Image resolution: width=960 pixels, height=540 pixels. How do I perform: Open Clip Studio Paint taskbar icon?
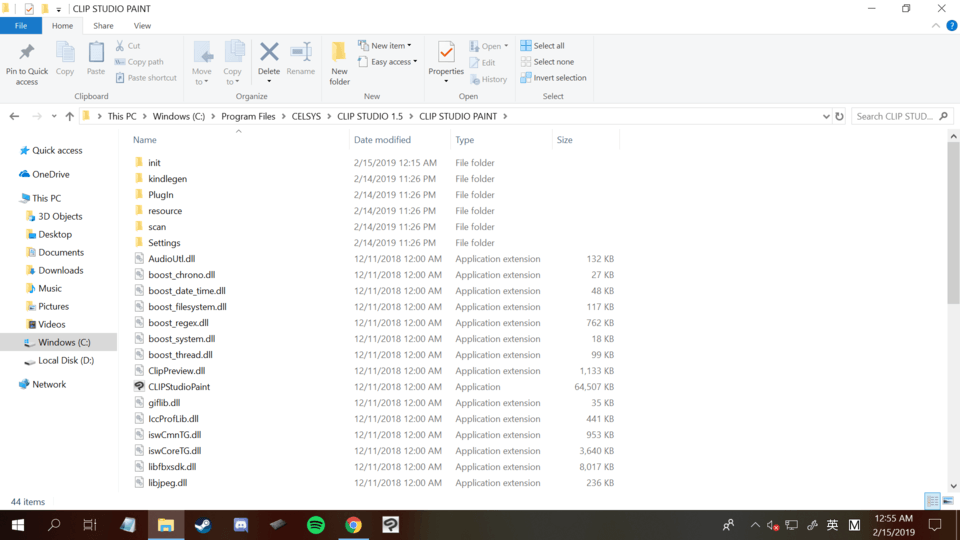pyautogui.click(x=391, y=525)
